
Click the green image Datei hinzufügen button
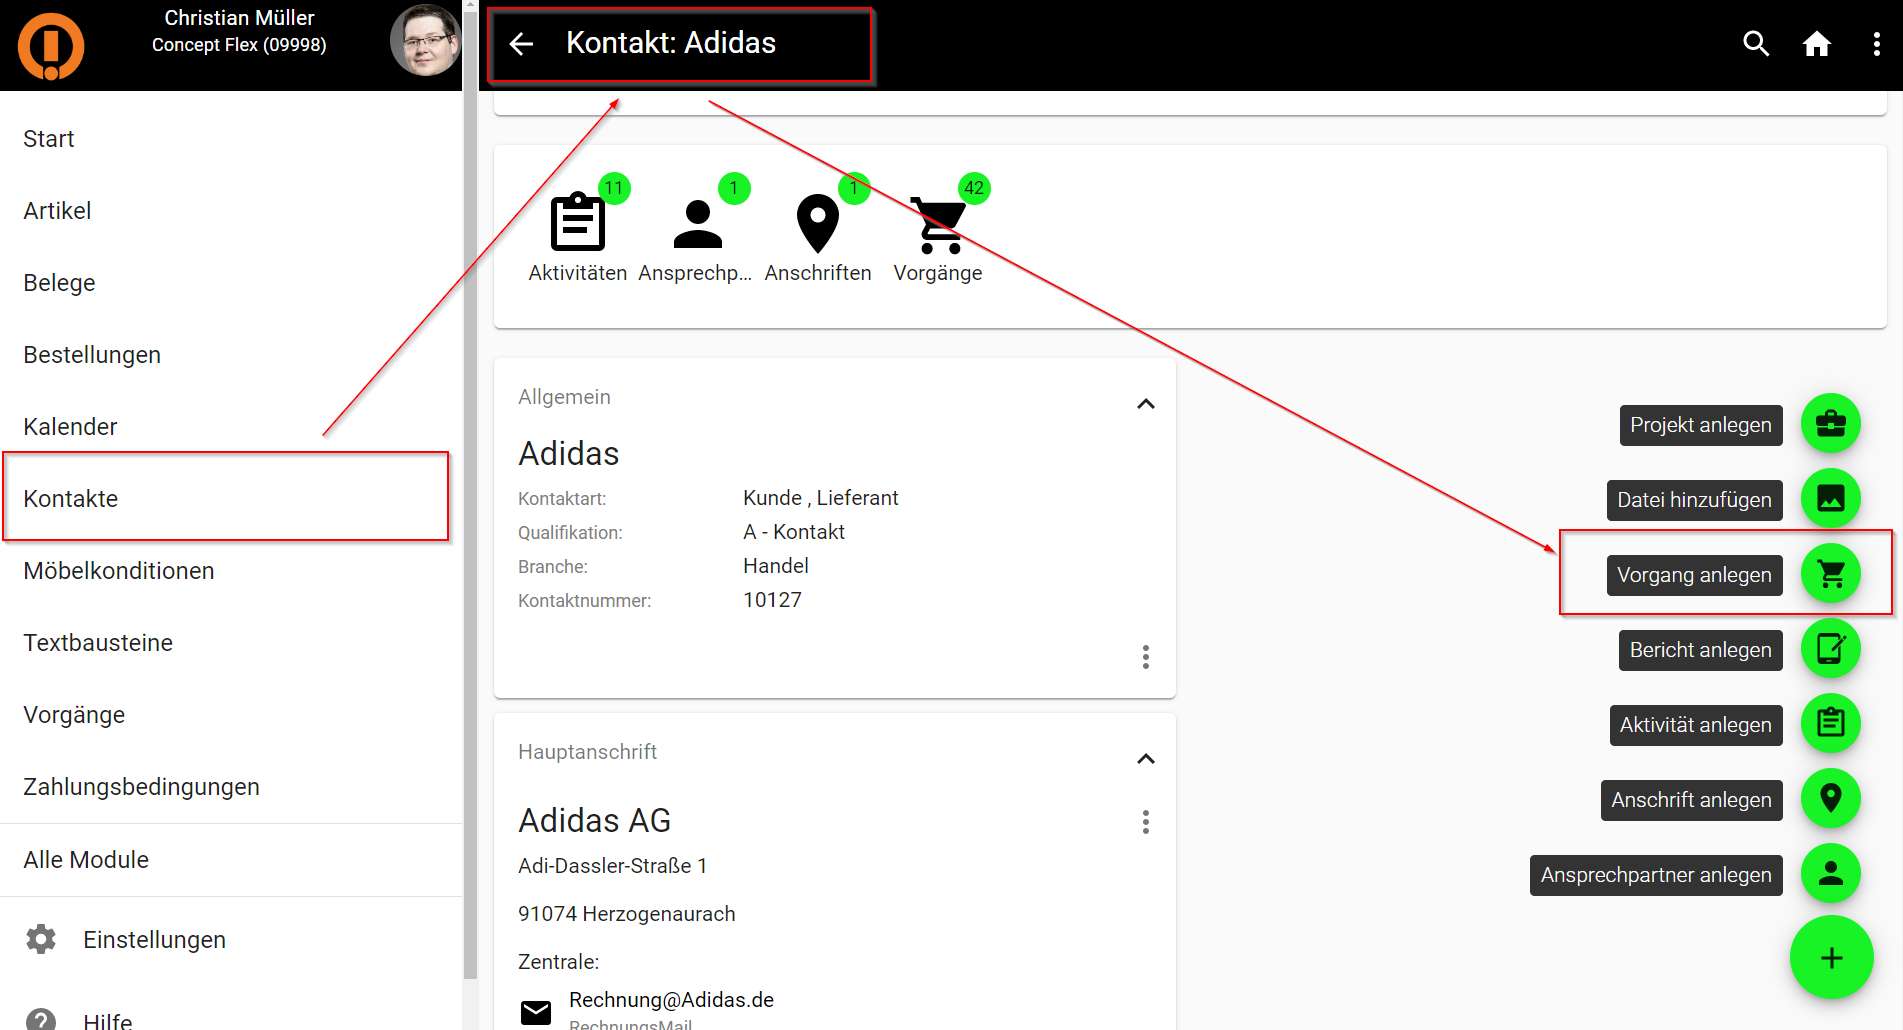coord(1830,499)
